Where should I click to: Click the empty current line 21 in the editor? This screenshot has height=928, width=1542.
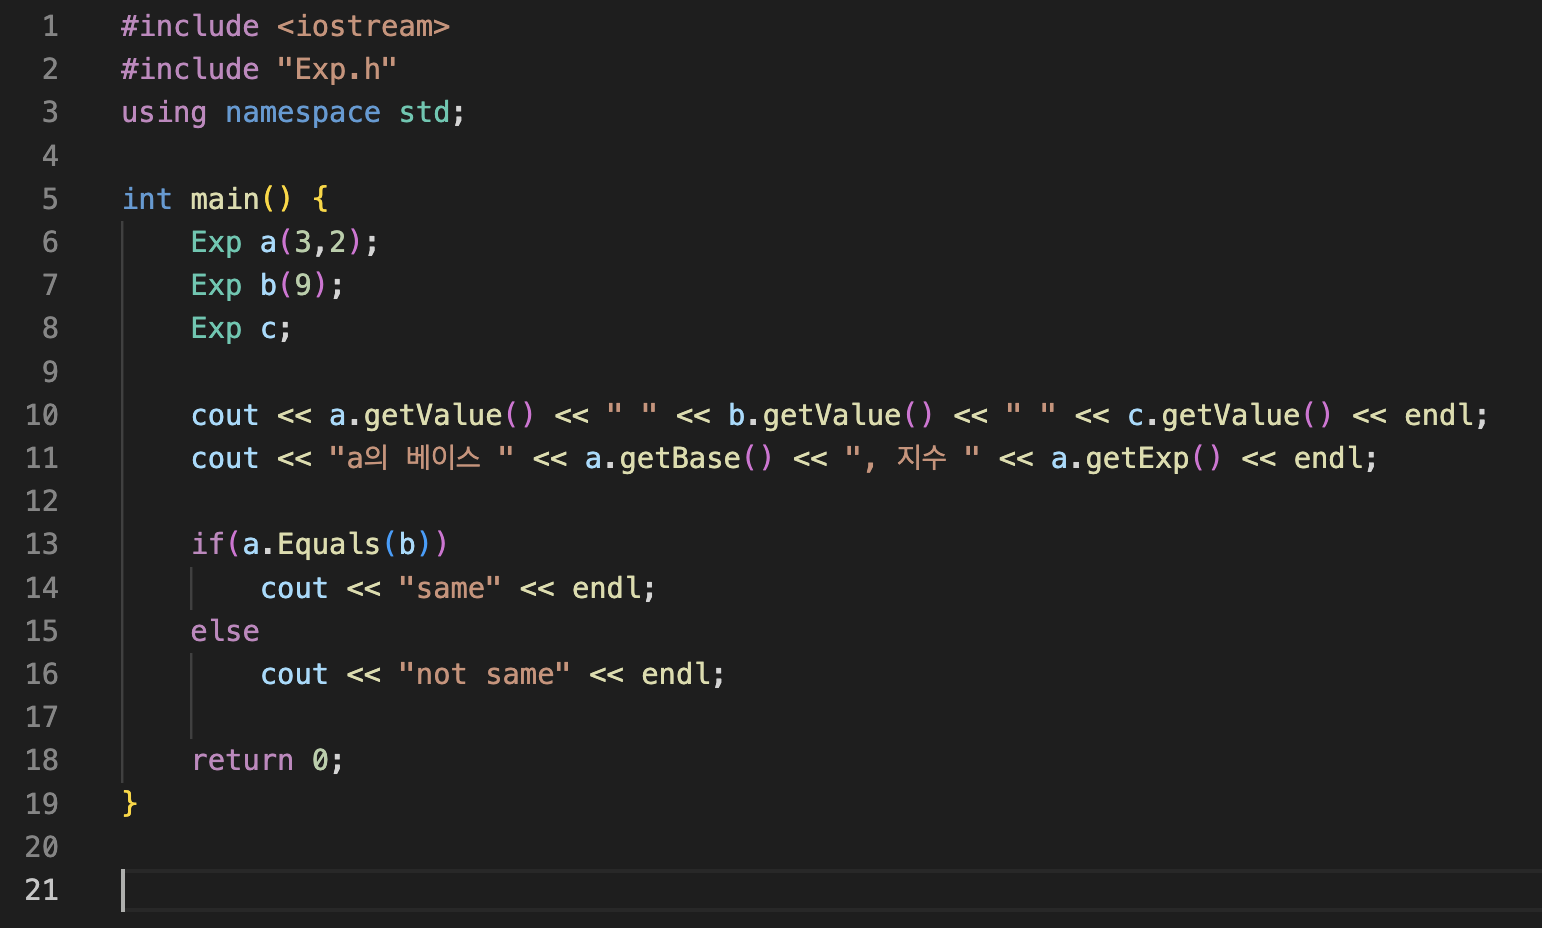pyautogui.click(x=831, y=890)
